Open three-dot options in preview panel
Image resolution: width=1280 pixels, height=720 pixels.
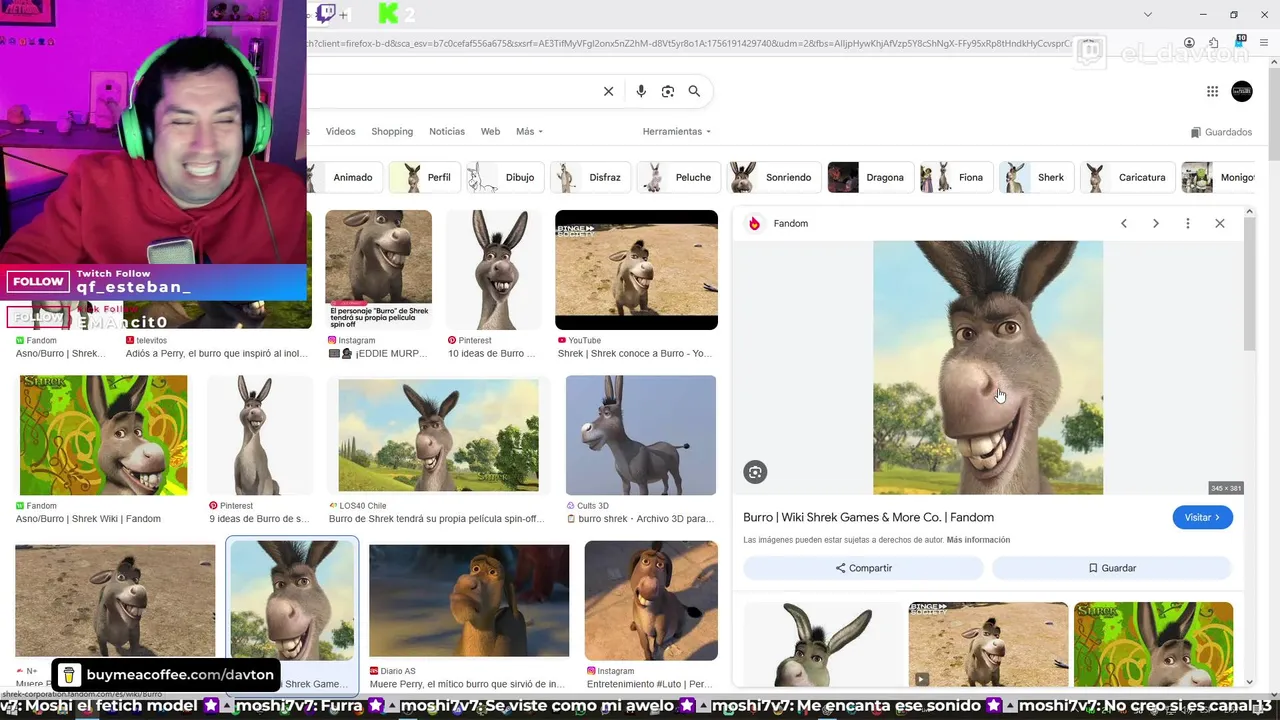coord(1188,223)
